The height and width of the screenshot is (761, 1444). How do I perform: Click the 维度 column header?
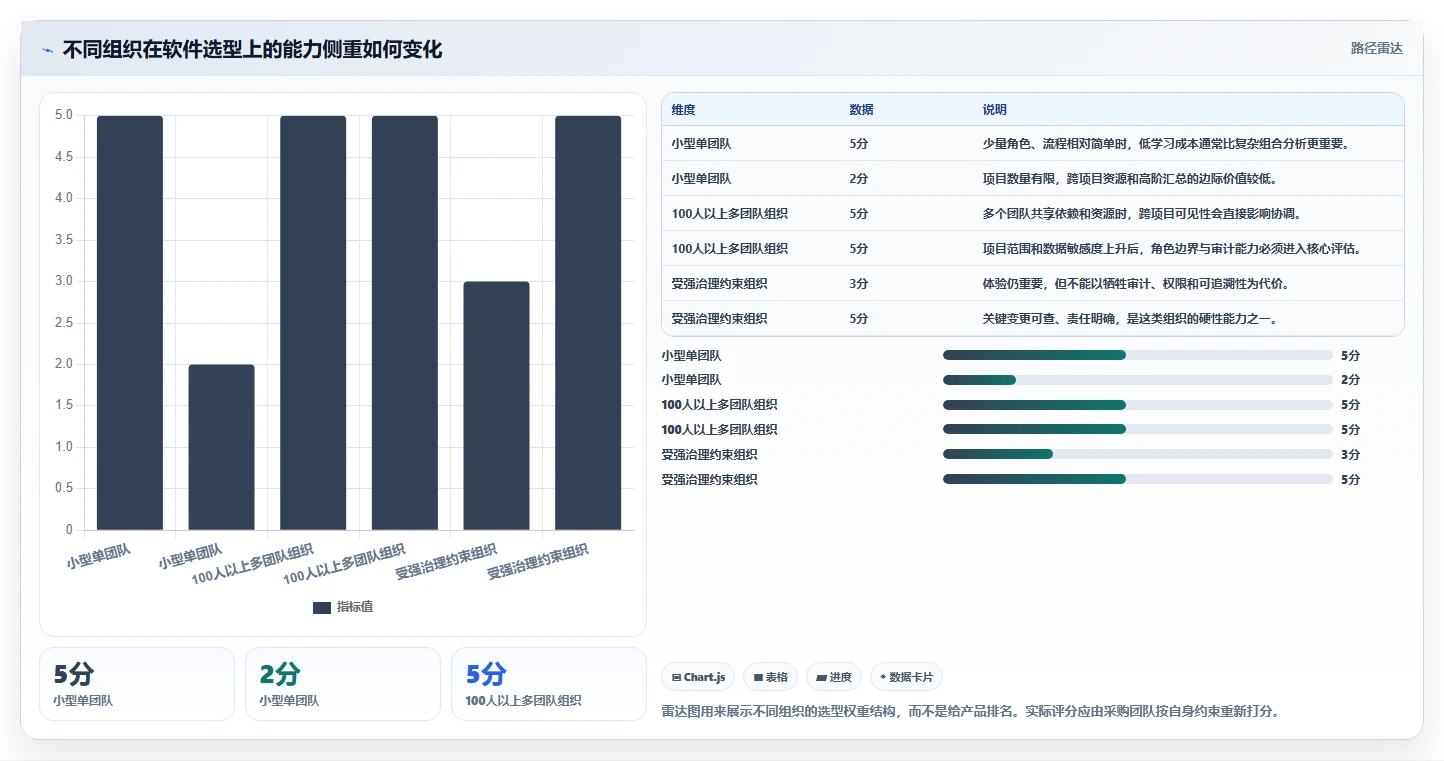click(x=684, y=110)
